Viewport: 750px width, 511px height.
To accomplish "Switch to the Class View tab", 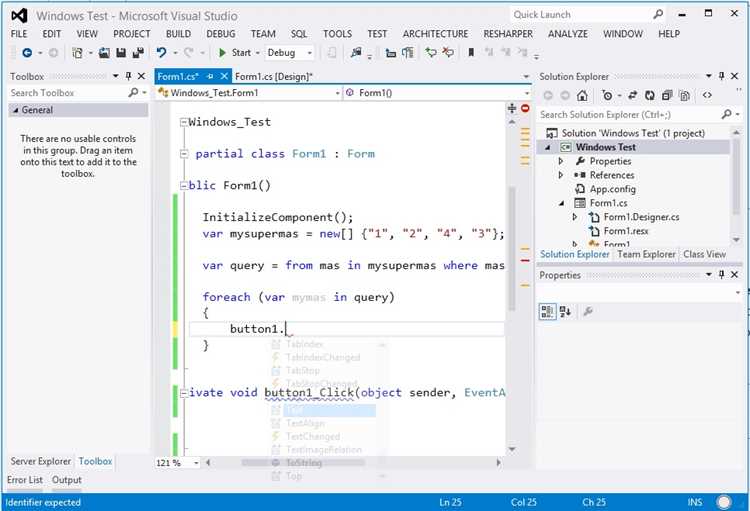I will (x=705, y=254).
